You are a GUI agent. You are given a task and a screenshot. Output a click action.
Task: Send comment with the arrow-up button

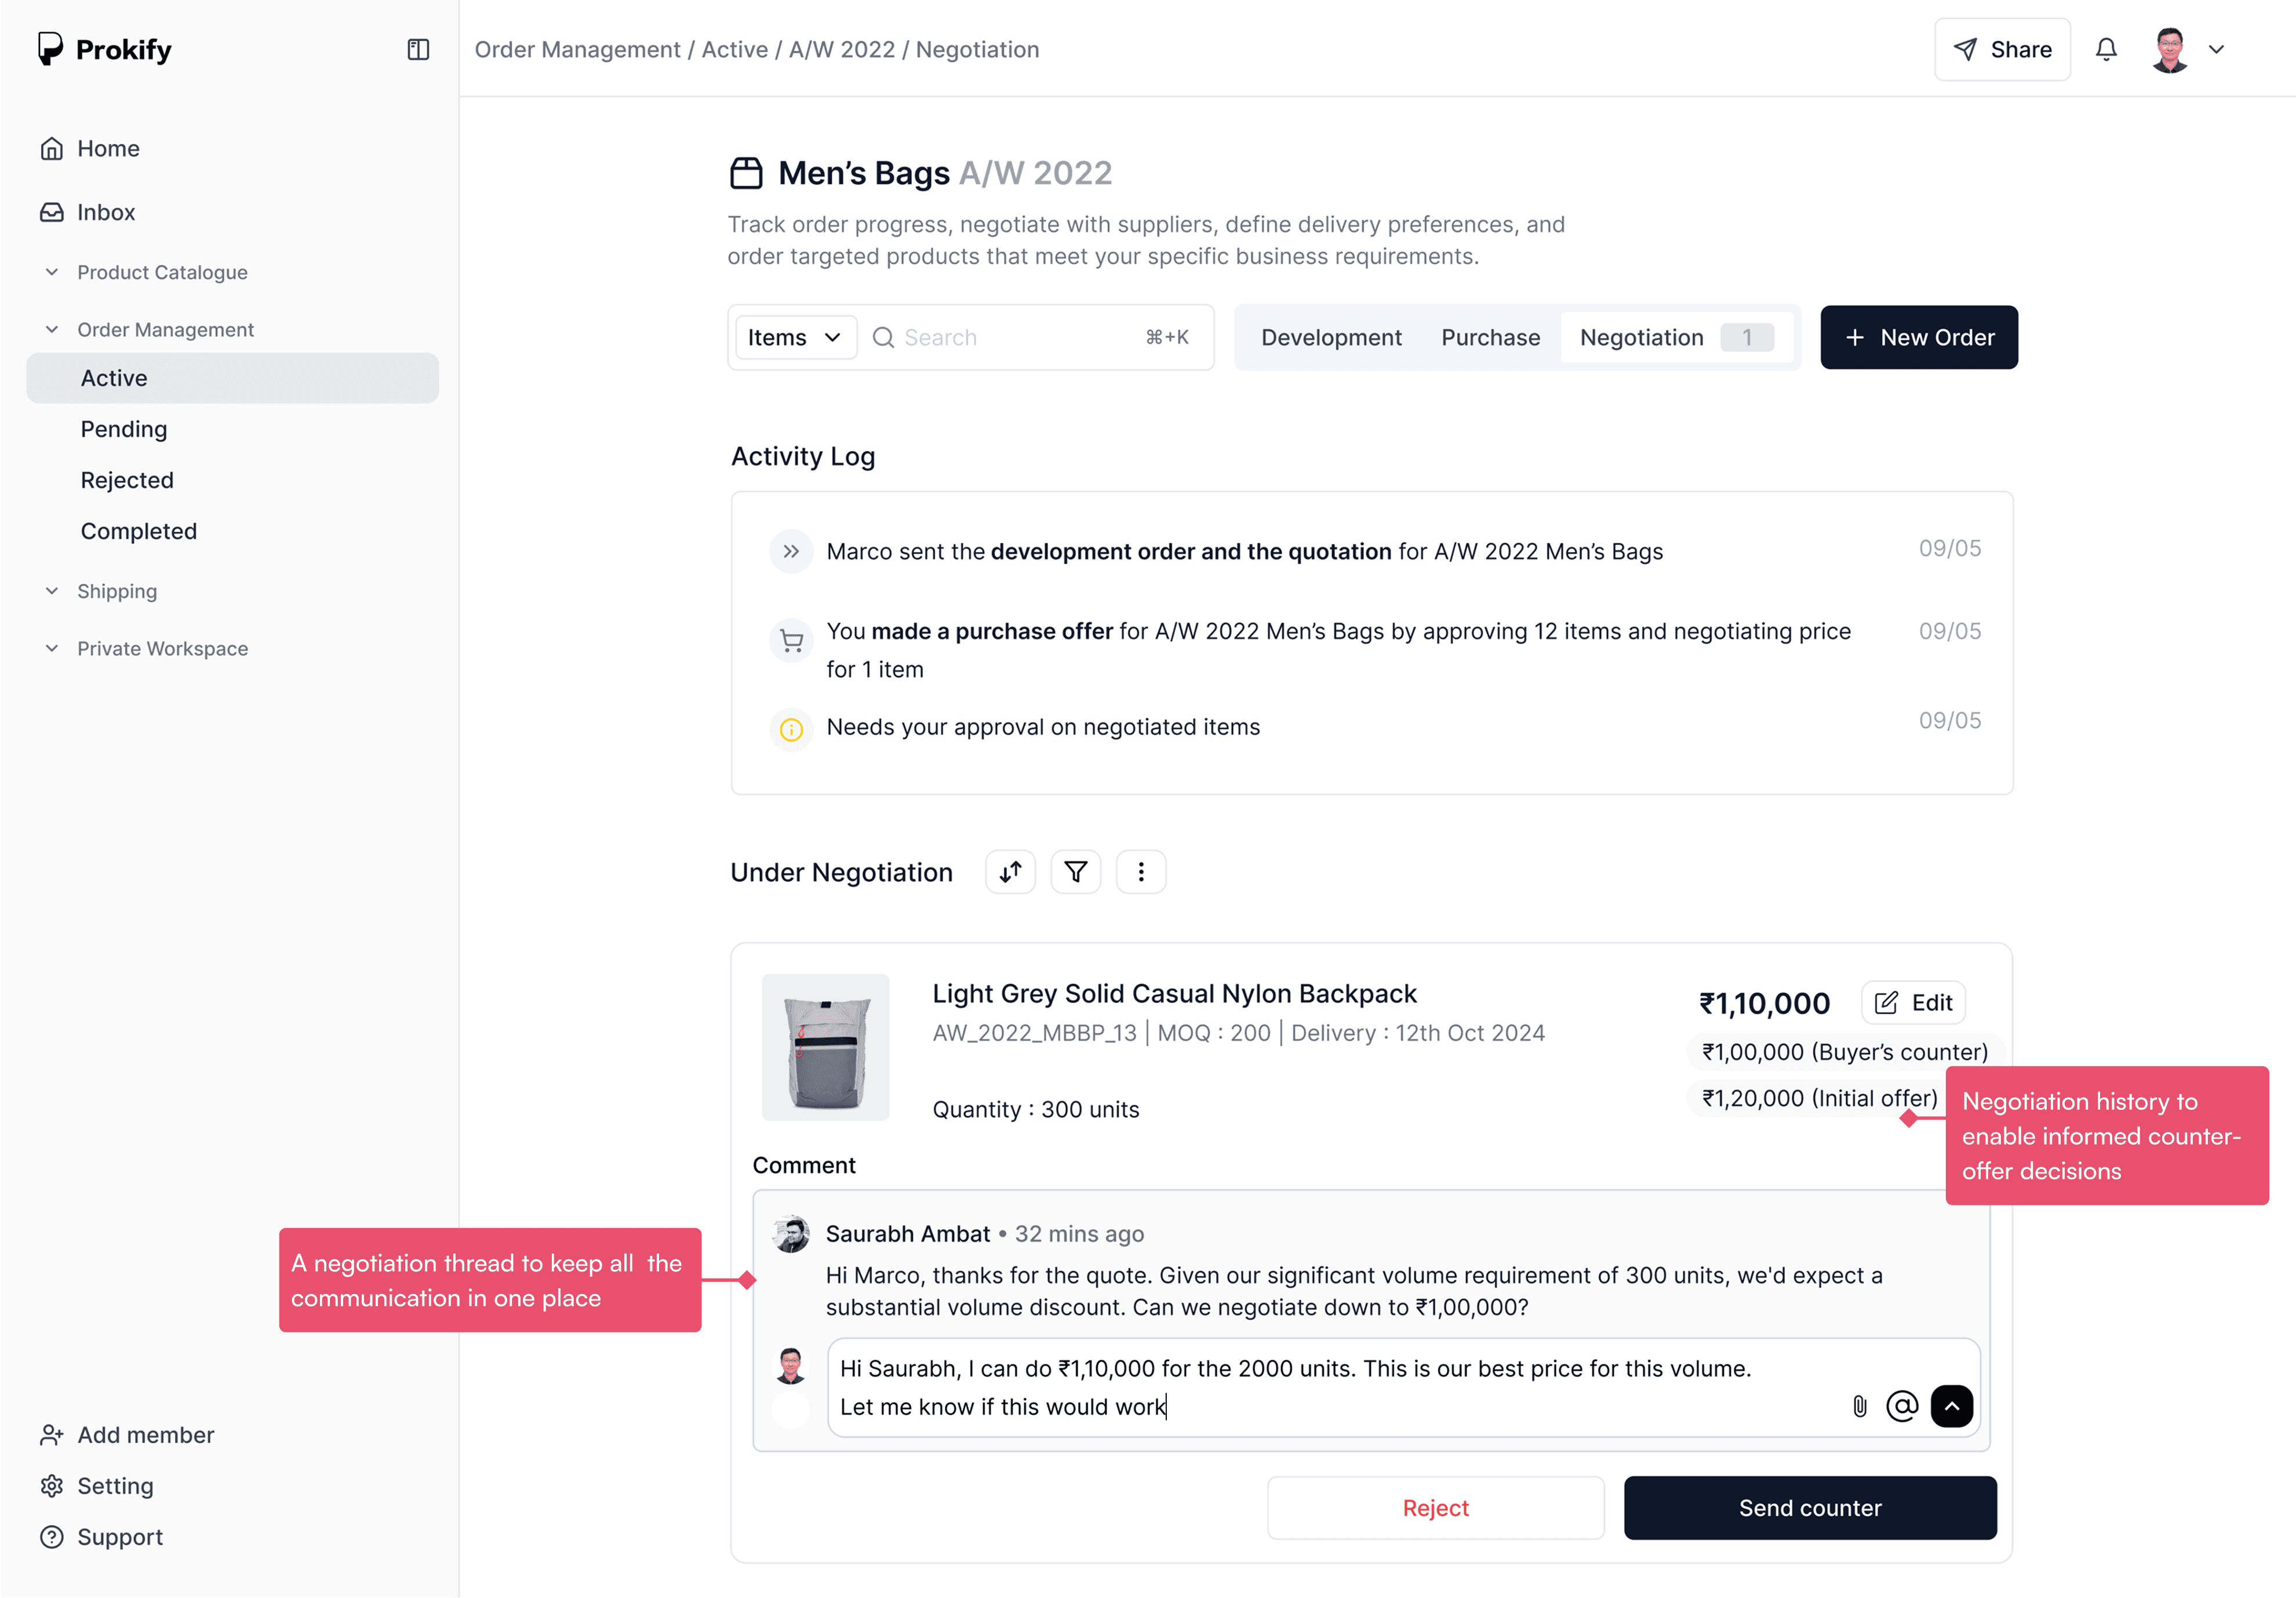tap(1951, 1406)
